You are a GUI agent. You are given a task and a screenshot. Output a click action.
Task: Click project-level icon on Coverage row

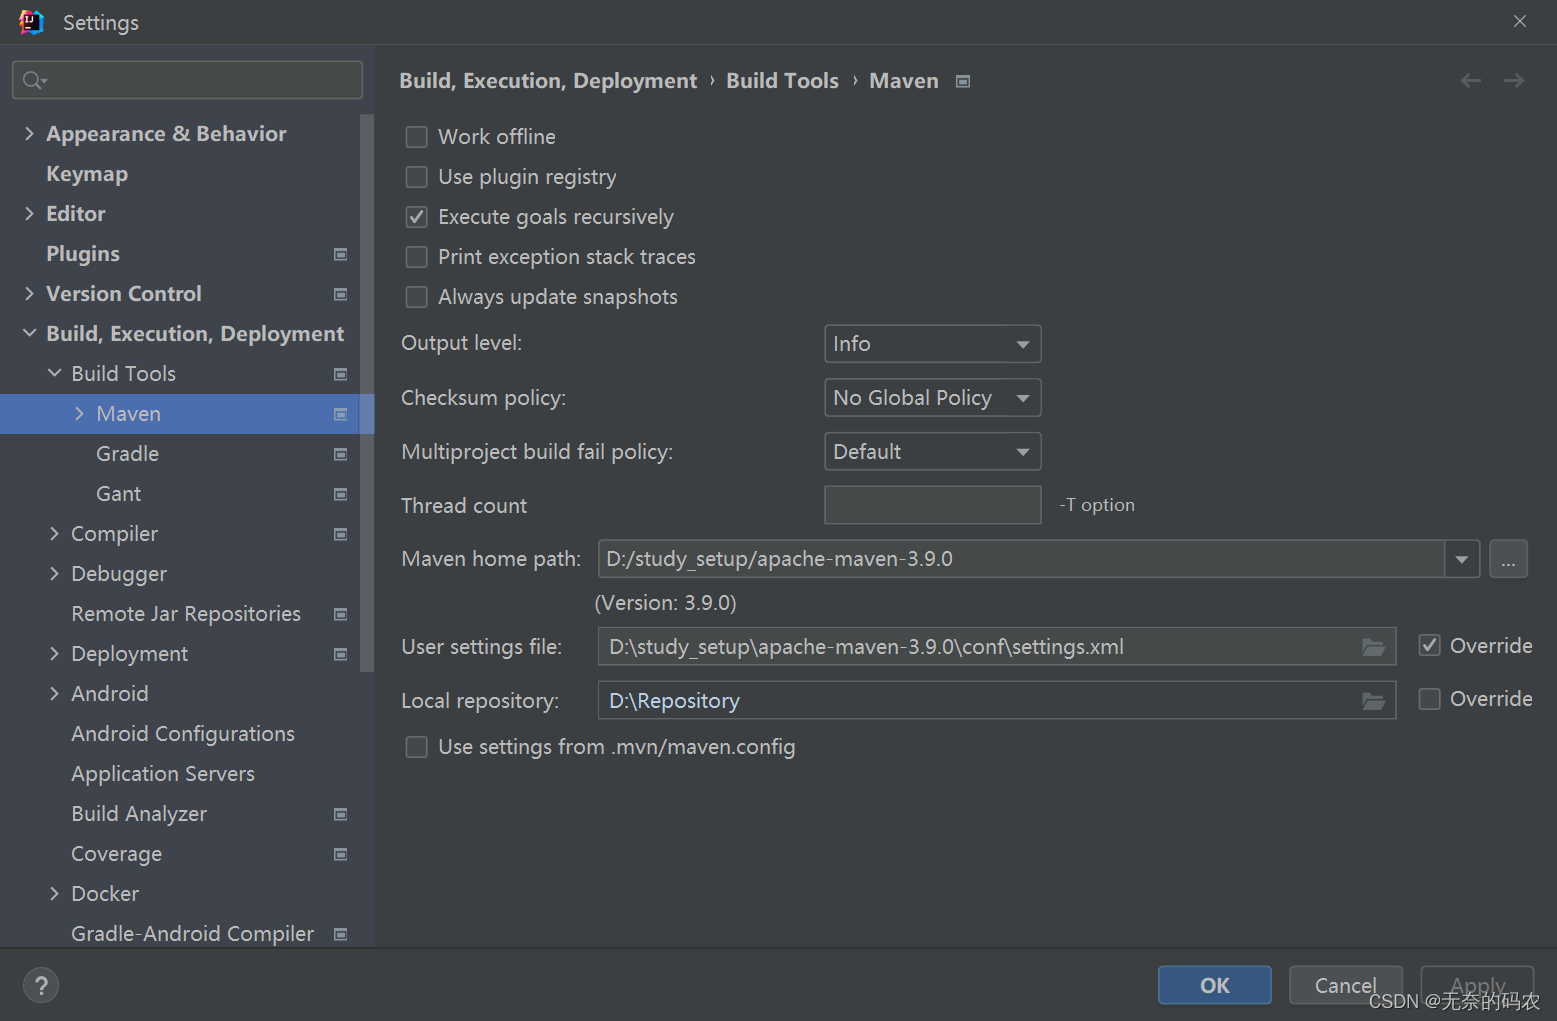coord(340,854)
